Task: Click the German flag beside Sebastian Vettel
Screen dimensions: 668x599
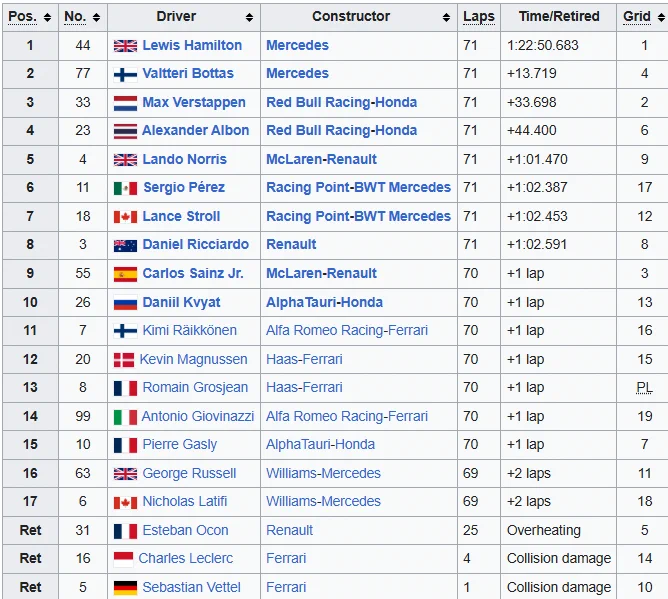Action: coord(125,587)
